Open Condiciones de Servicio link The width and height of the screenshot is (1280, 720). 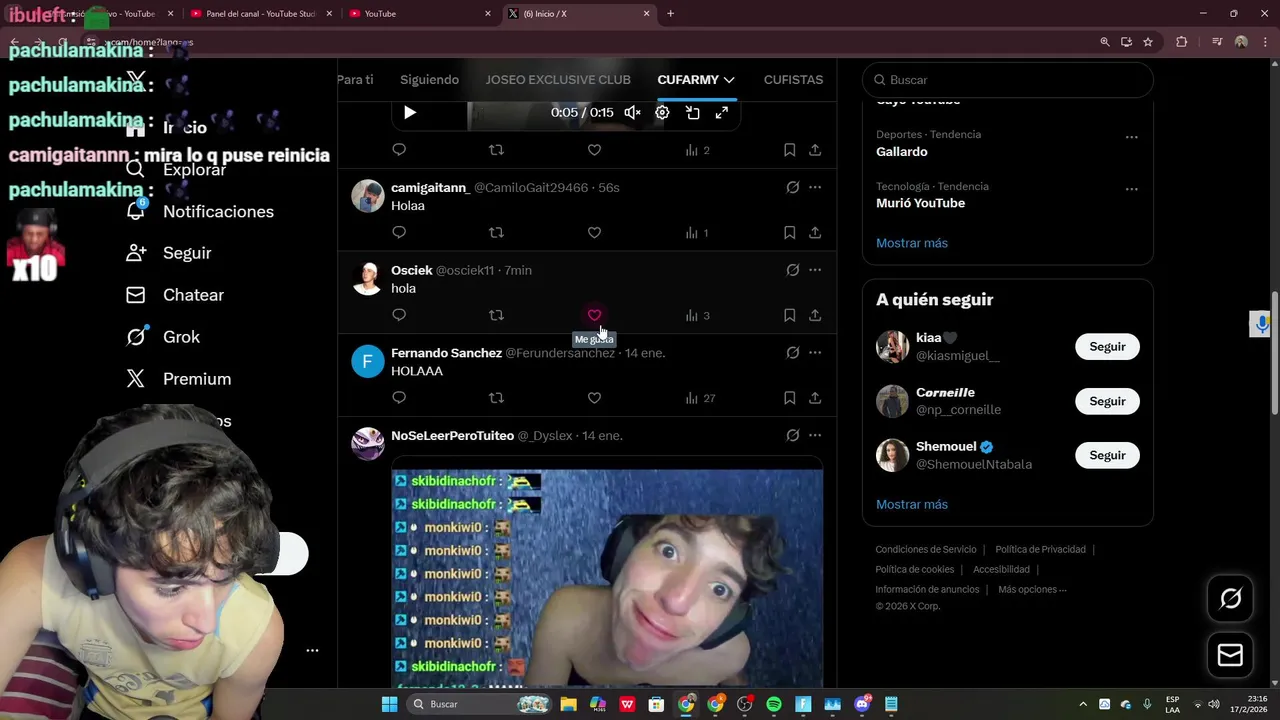(x=926, y=549)
